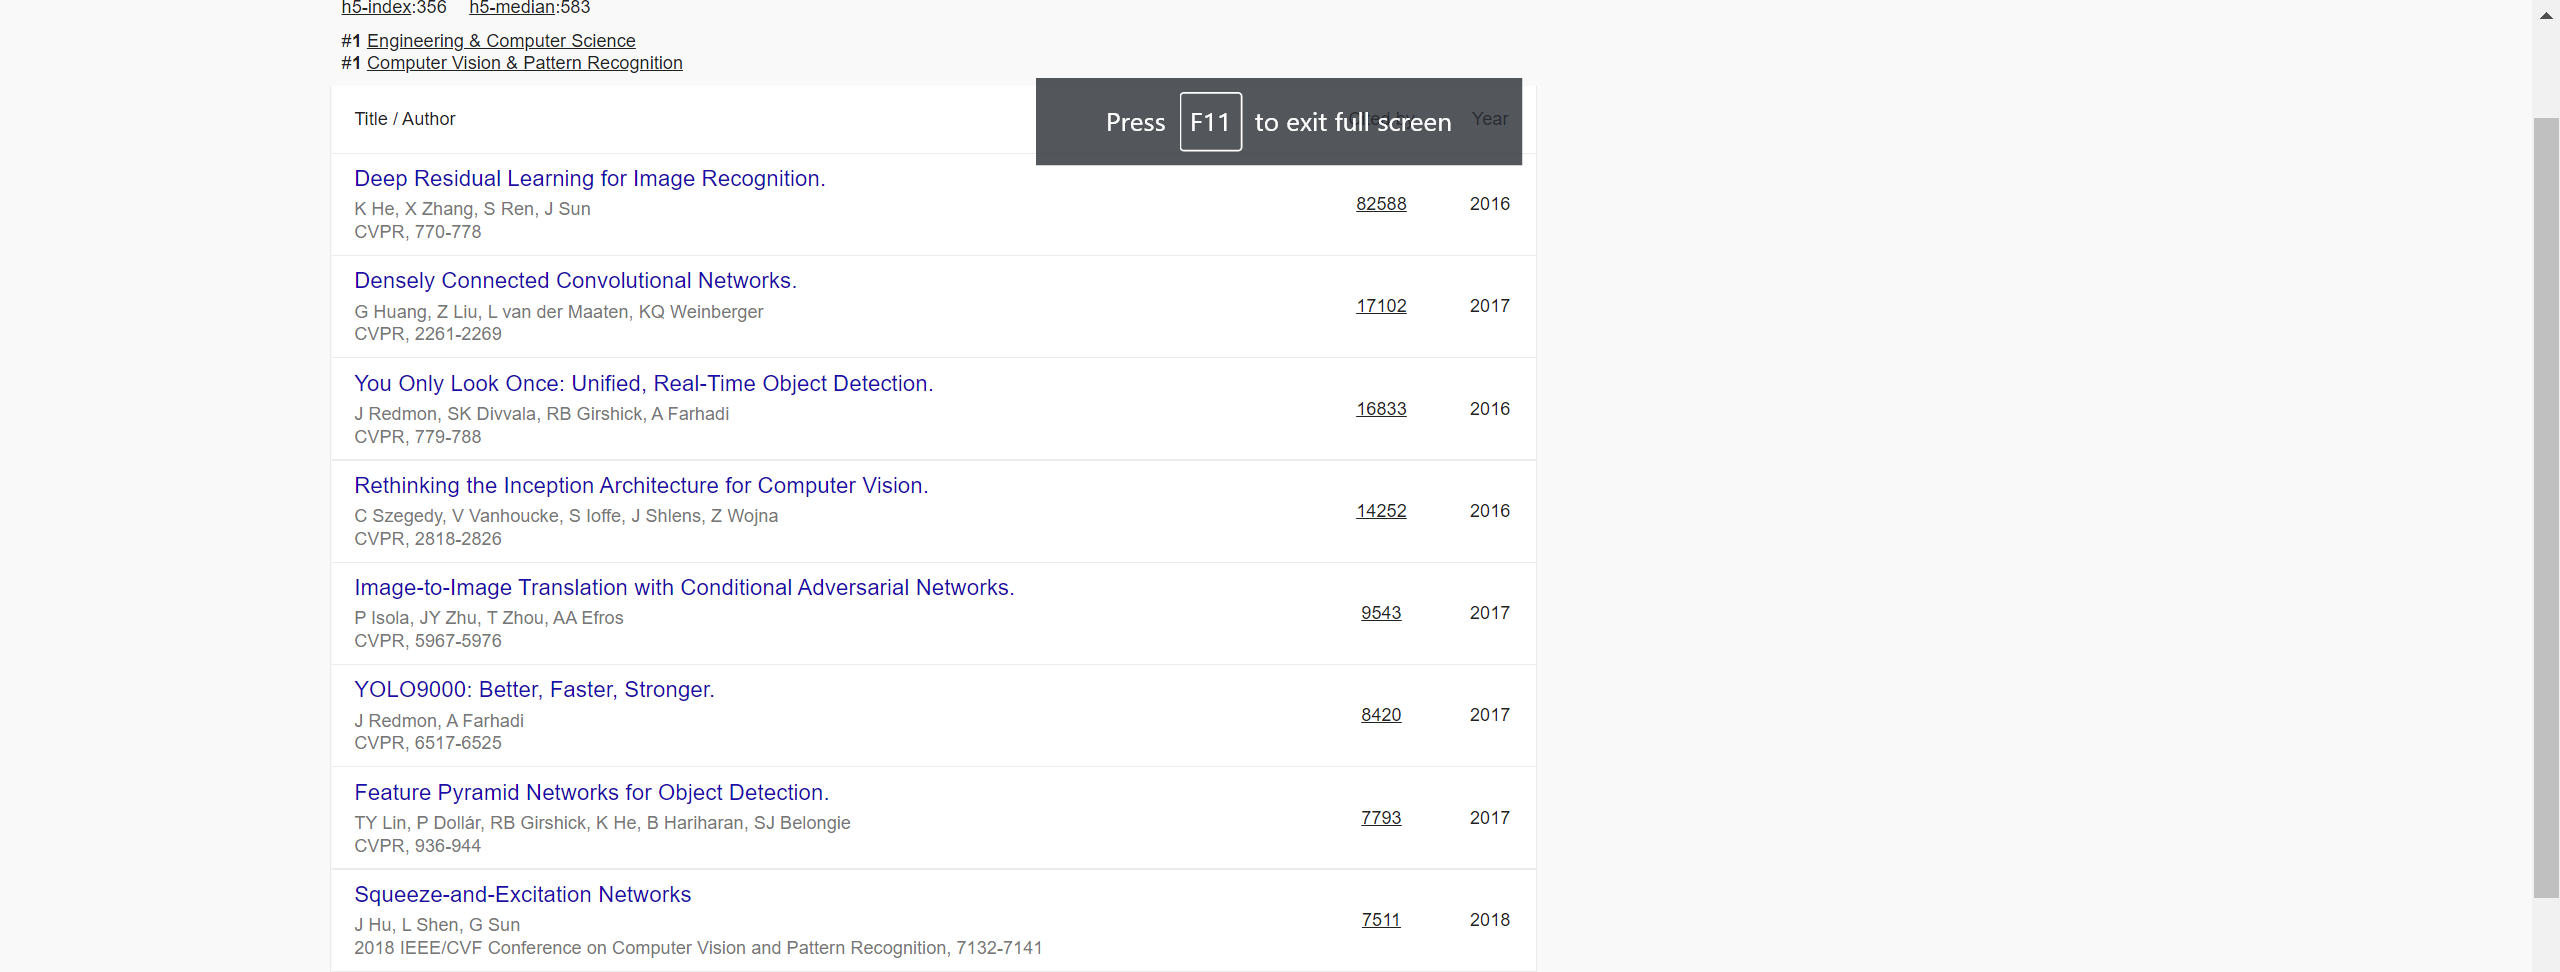View 14252 citations for Inception paper
The image size is (2560, 972).
pyautogui.click(x=1380, y=511)
